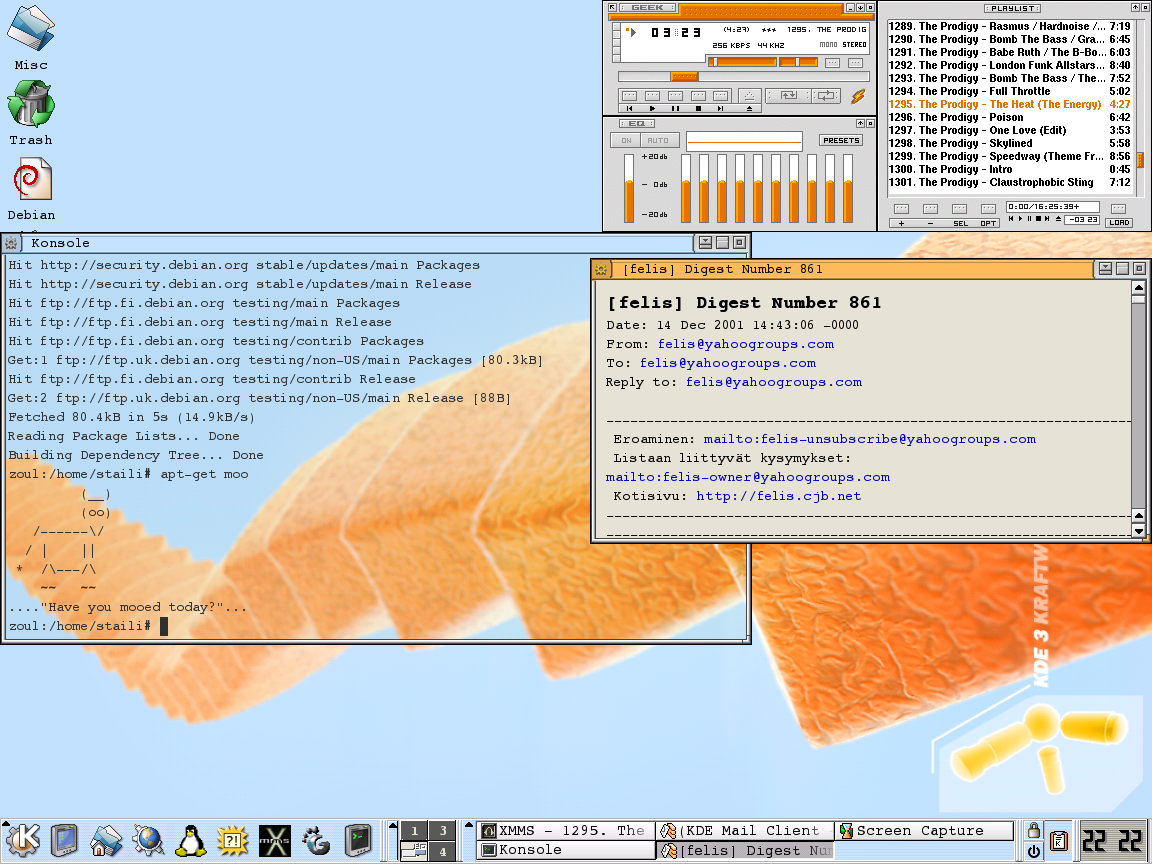The image size is (1152, 864).
Task: Open the felis Digest window menu icon
Action: tap(601, 270)
